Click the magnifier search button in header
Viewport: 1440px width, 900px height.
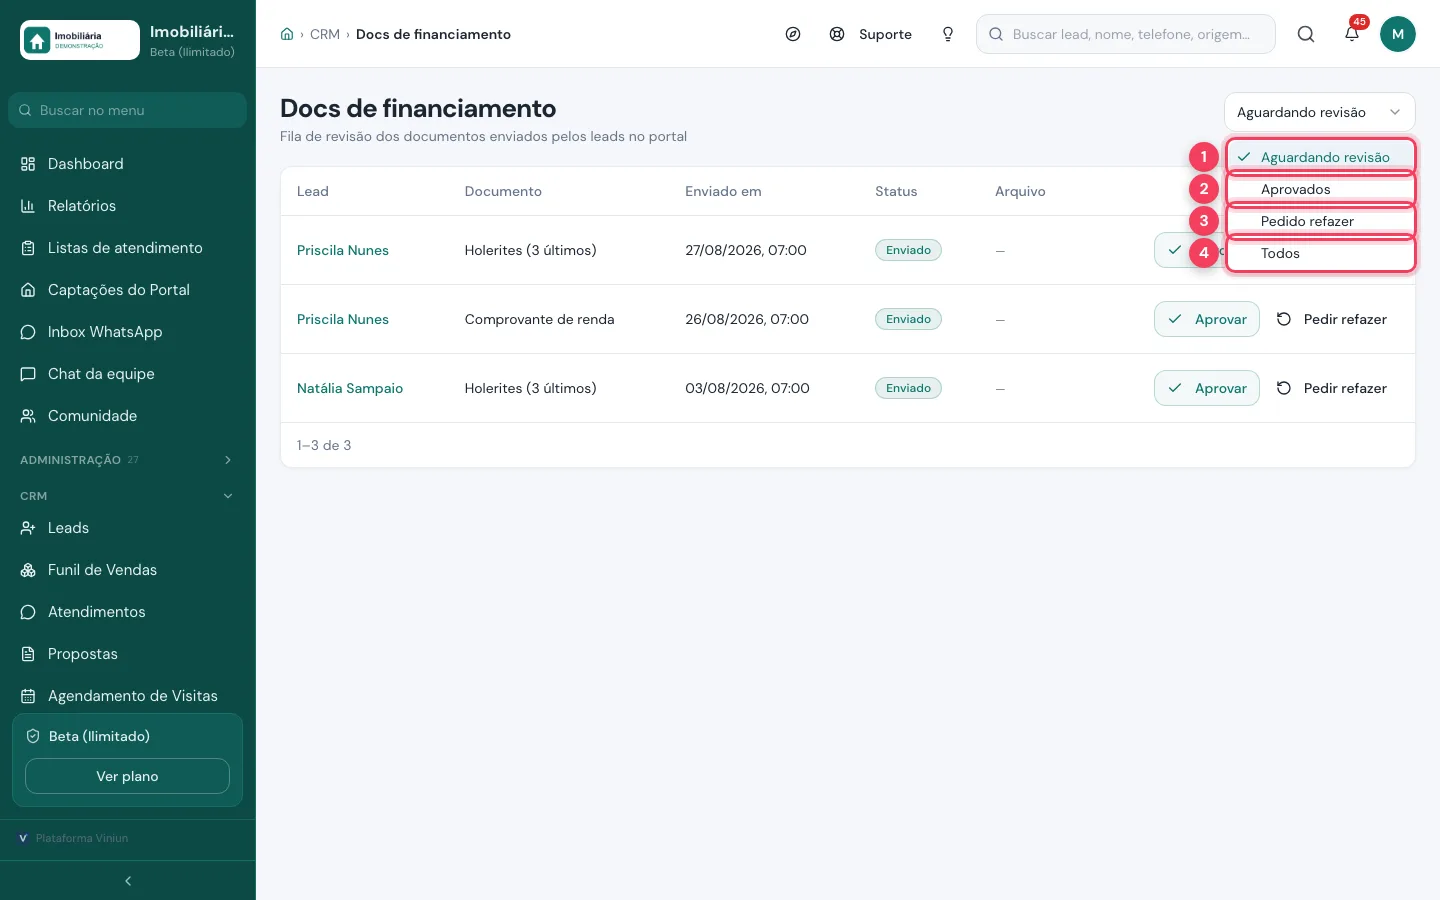click(x=1306, y=34)
